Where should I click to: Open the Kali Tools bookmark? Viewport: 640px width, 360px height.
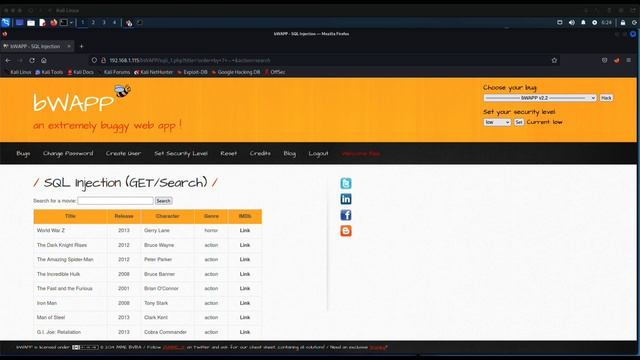point(49,72)
